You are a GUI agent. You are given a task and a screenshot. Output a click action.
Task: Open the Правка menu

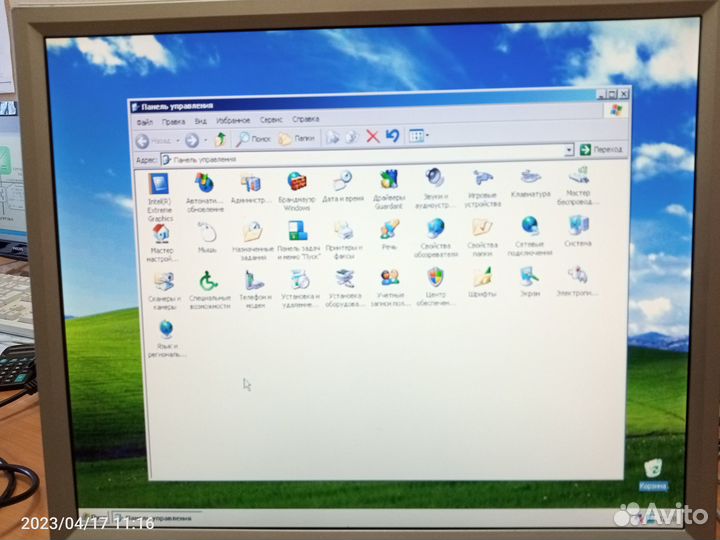[x=174, y=122]
